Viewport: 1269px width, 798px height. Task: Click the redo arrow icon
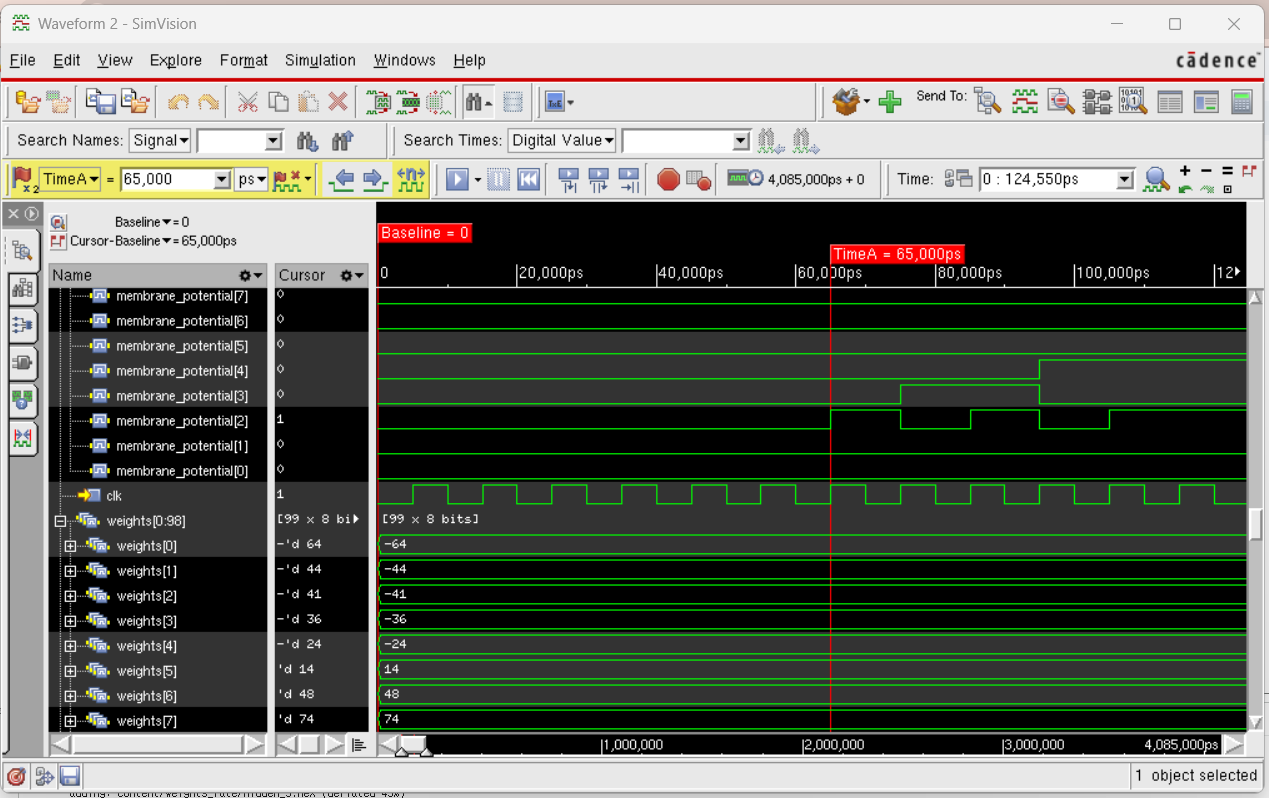pos(208,101)
